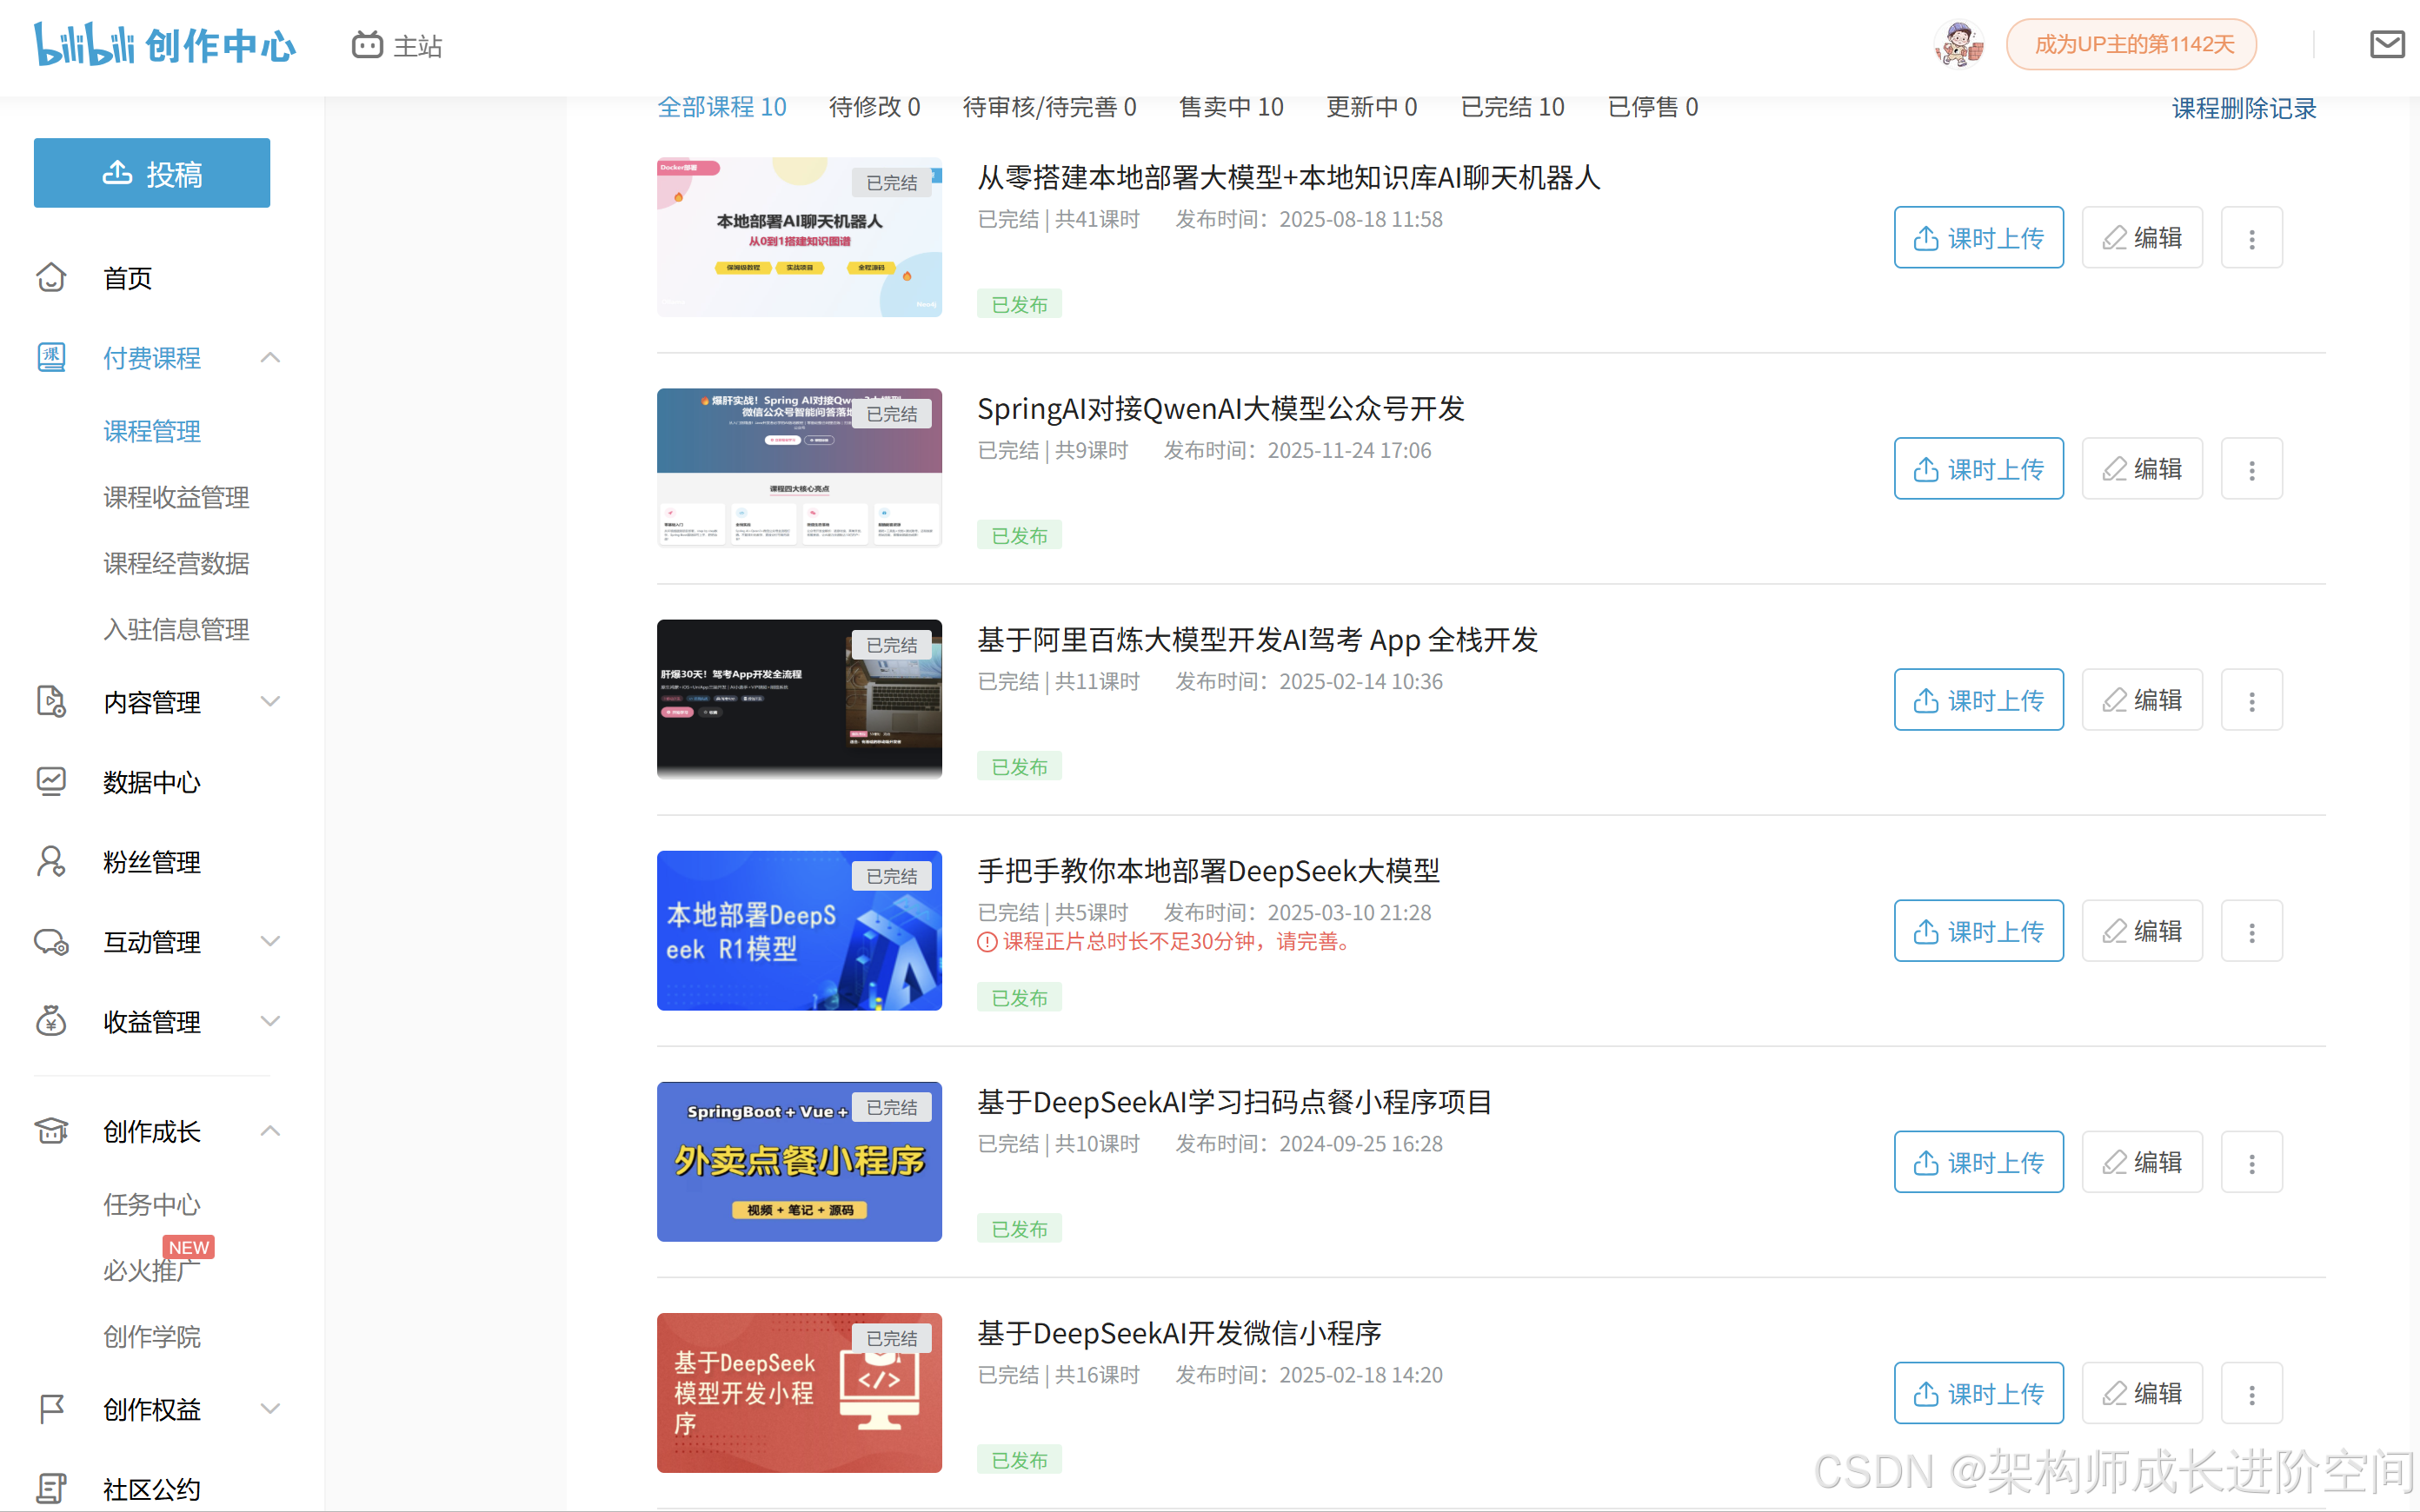Open the mail envelope icon
Image resolution: width=2420 pixels, height=1512 pixels.
2386,45
